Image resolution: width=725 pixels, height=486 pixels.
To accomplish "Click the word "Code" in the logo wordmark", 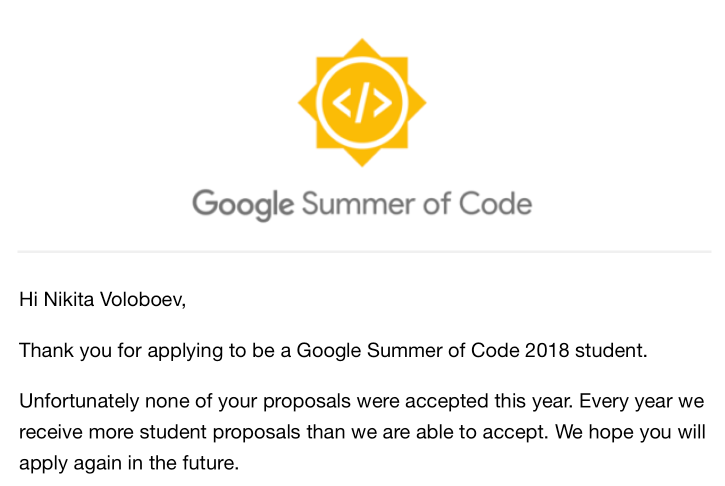I will coord(495,203).
